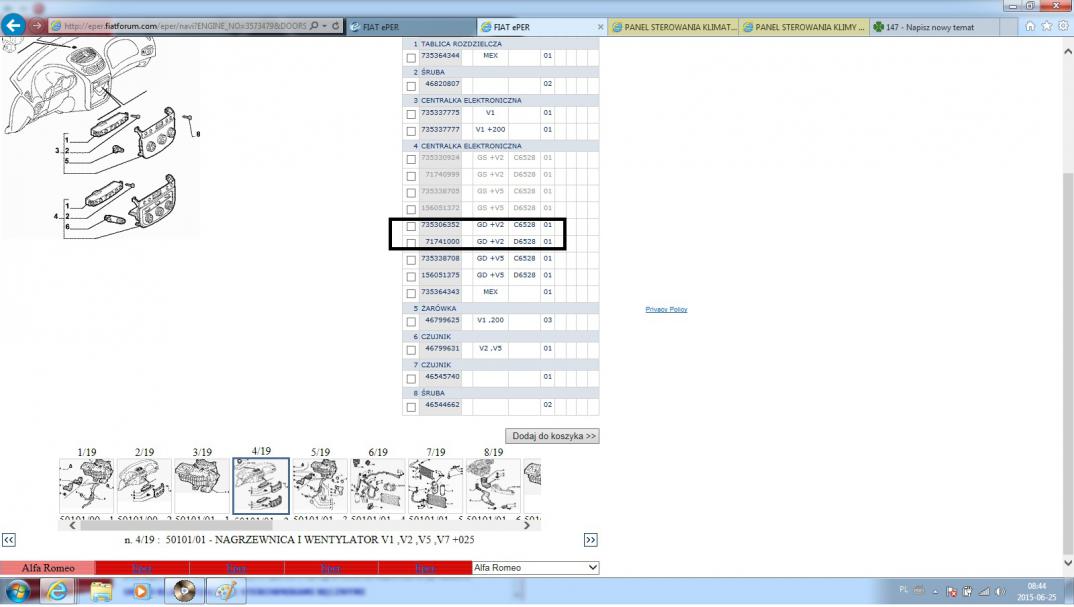This screenshot has width=1074, height=607.
Task: Tick checkbox for part 735306352
Action: pos(411,227)
